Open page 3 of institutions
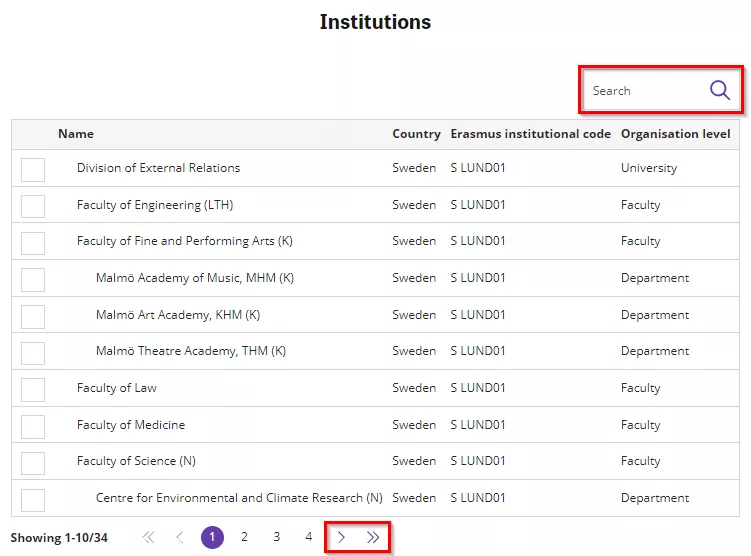Viewport: 751px width, 556px height. [276, 537]
